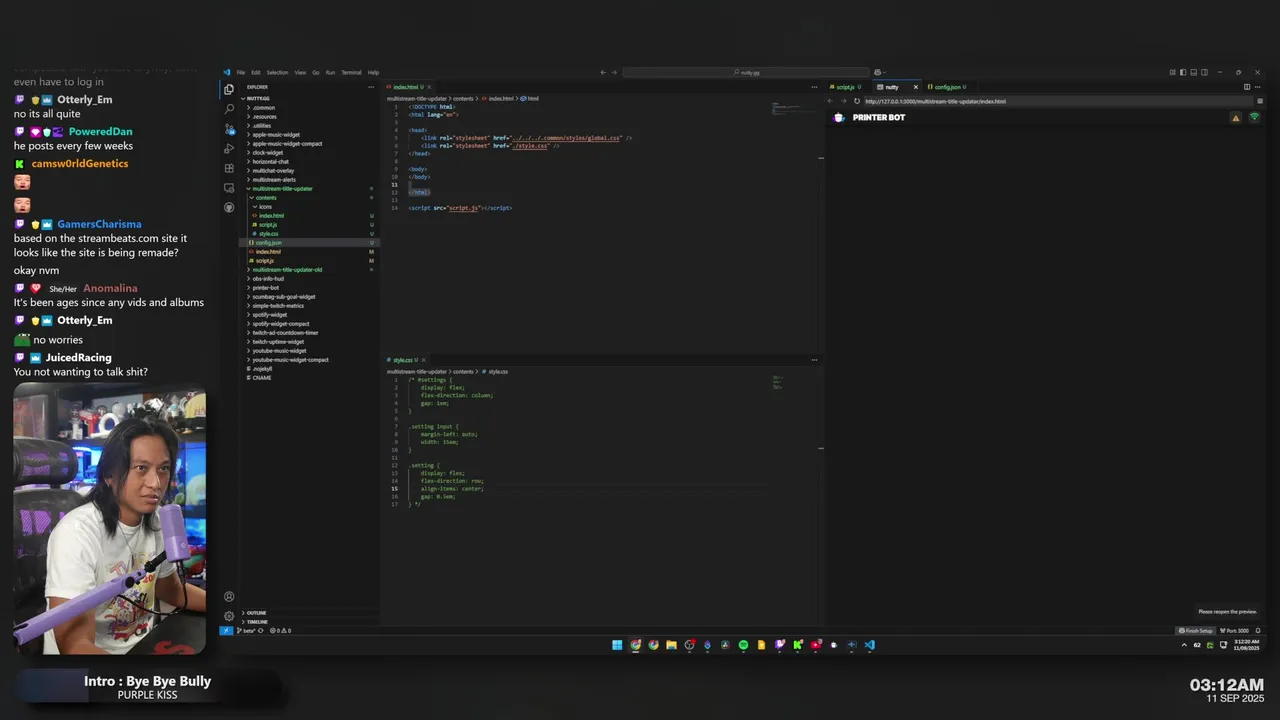Split the right editor group

coord(1247,87)
